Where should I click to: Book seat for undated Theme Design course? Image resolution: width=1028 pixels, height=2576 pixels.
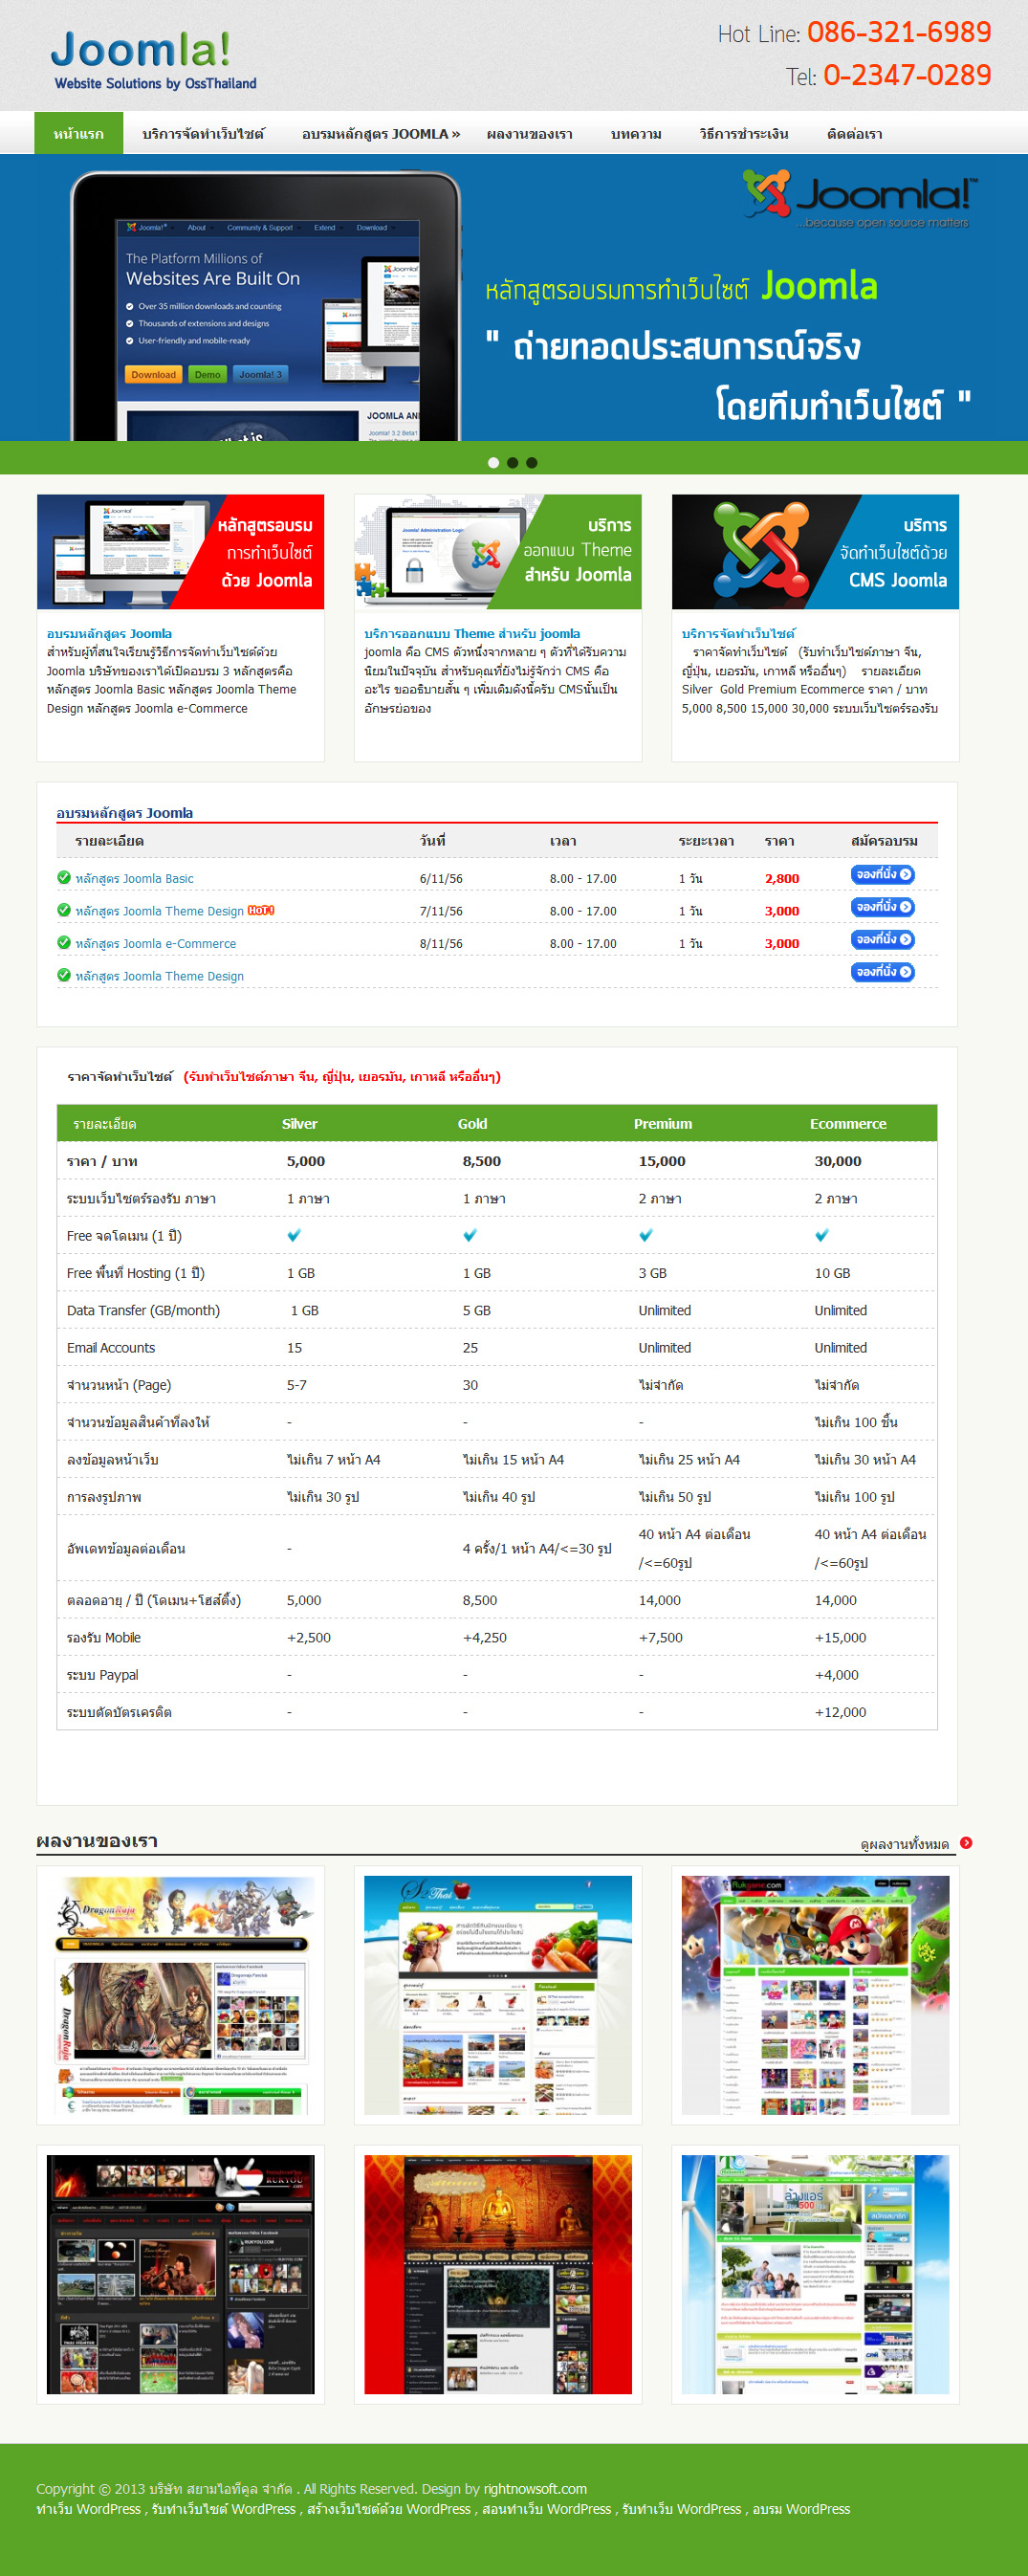coord(883,972)
